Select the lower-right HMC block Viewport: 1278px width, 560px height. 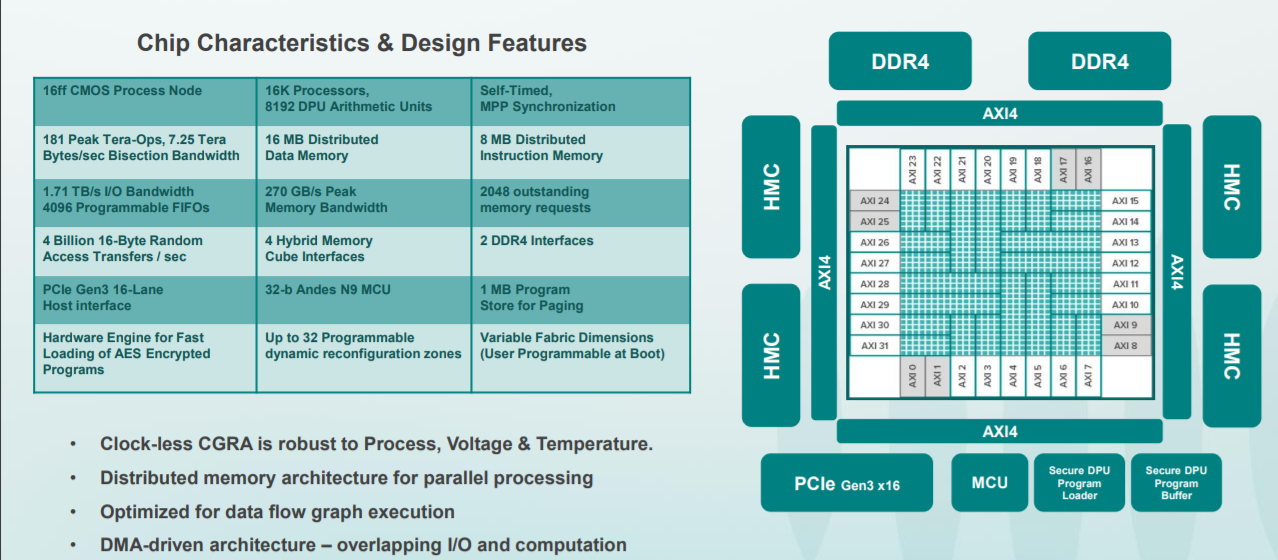(x=1231, y=356)
